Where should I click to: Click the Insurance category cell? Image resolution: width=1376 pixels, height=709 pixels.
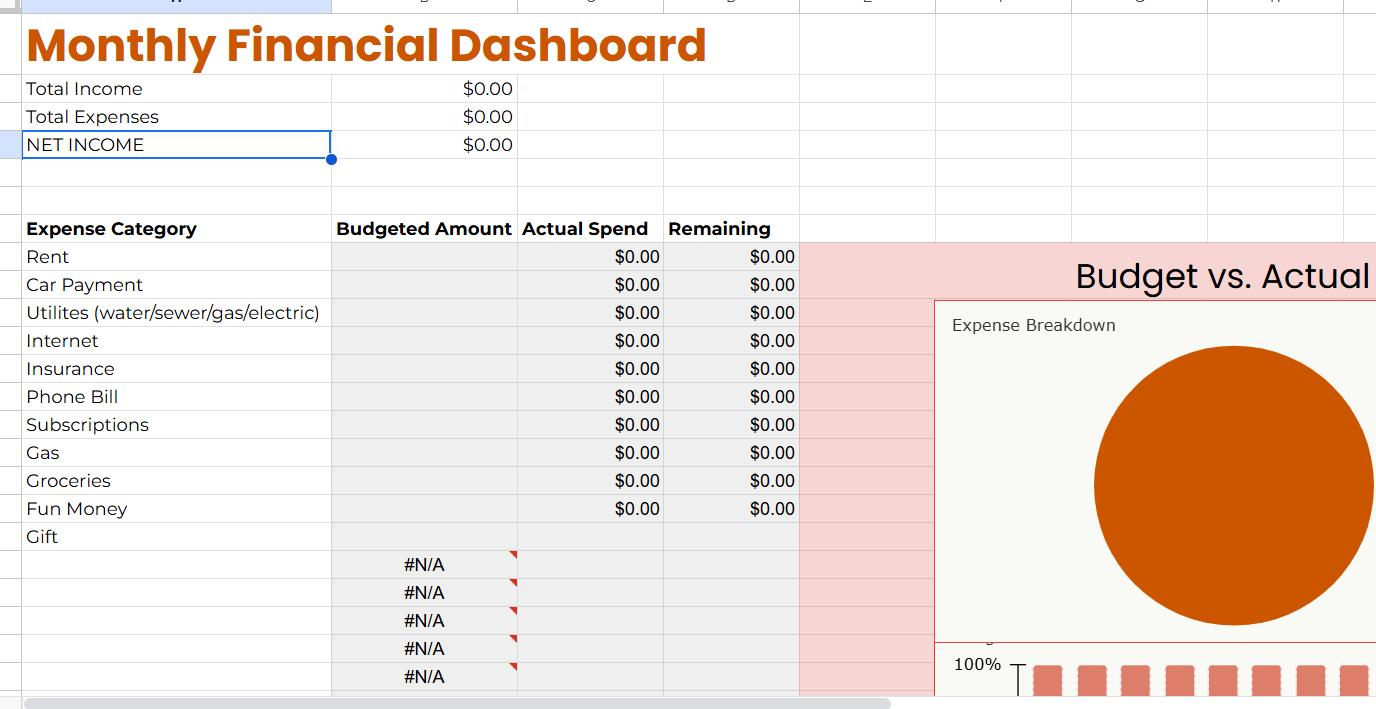(x=176, y=369)
